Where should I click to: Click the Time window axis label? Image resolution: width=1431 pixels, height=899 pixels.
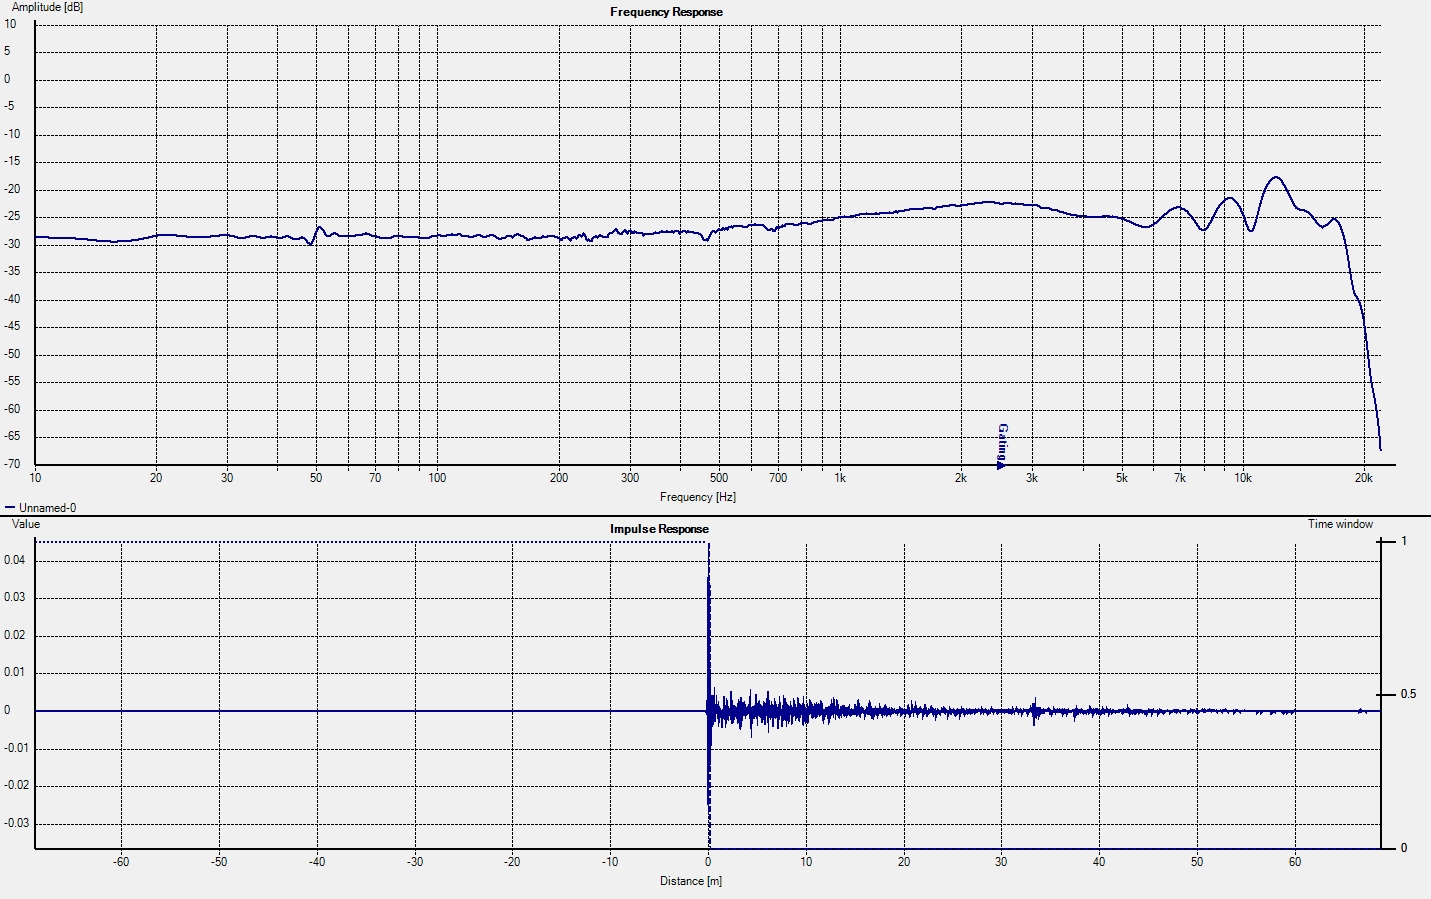tap(1340, 524)
